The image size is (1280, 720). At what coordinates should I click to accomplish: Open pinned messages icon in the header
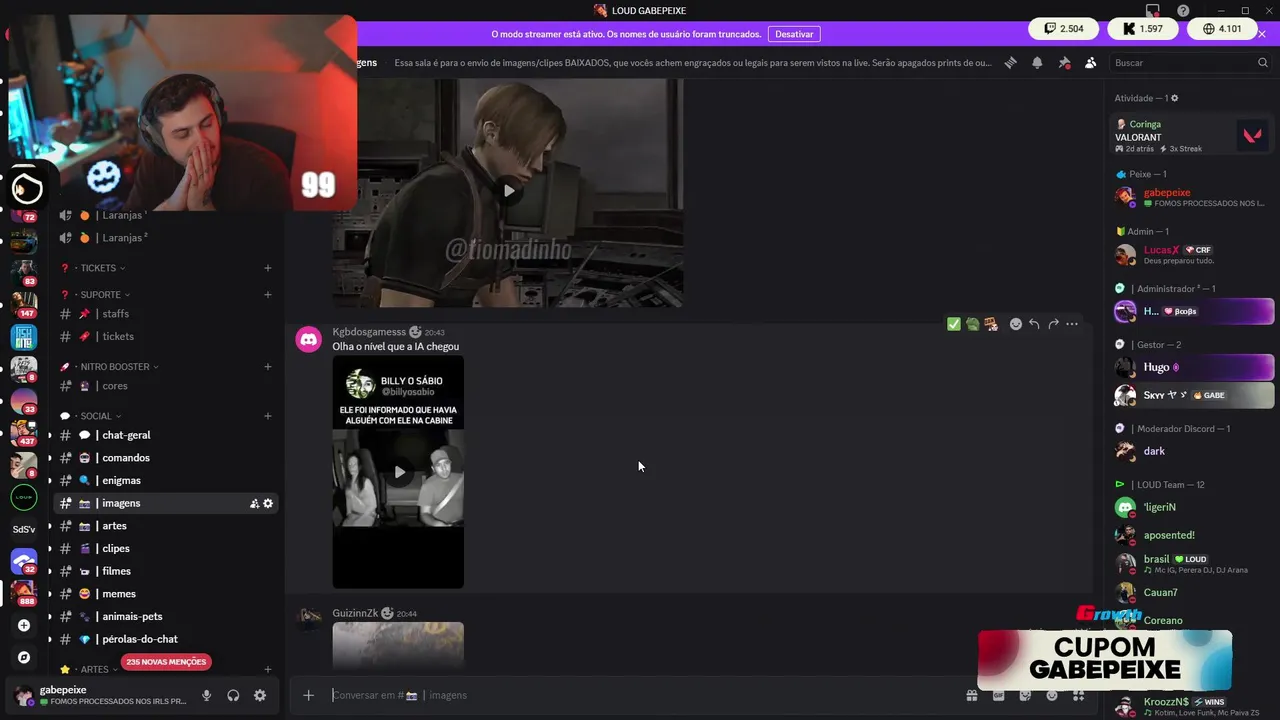(x=1064, y=62)
